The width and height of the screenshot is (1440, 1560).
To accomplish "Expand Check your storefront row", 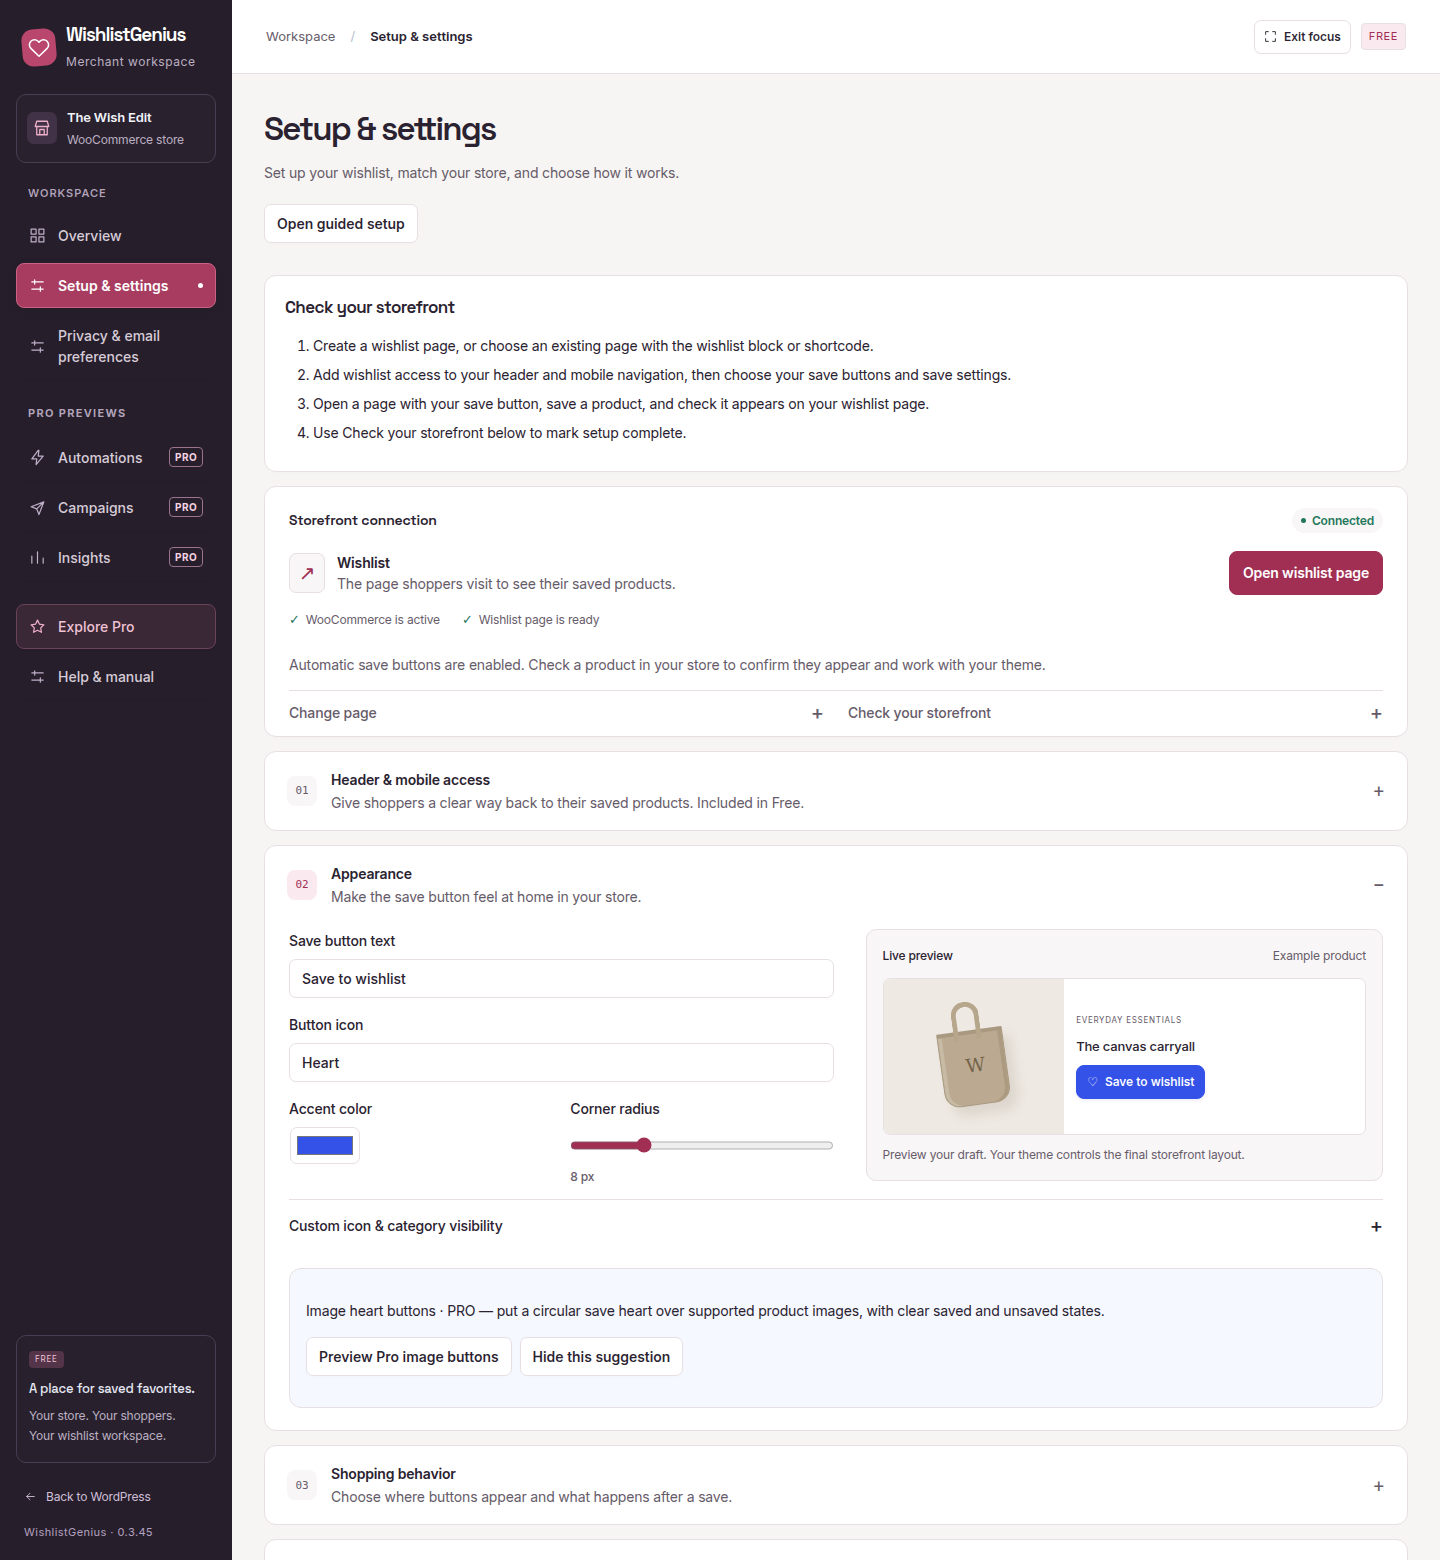I will click(x=1115, y=713).
